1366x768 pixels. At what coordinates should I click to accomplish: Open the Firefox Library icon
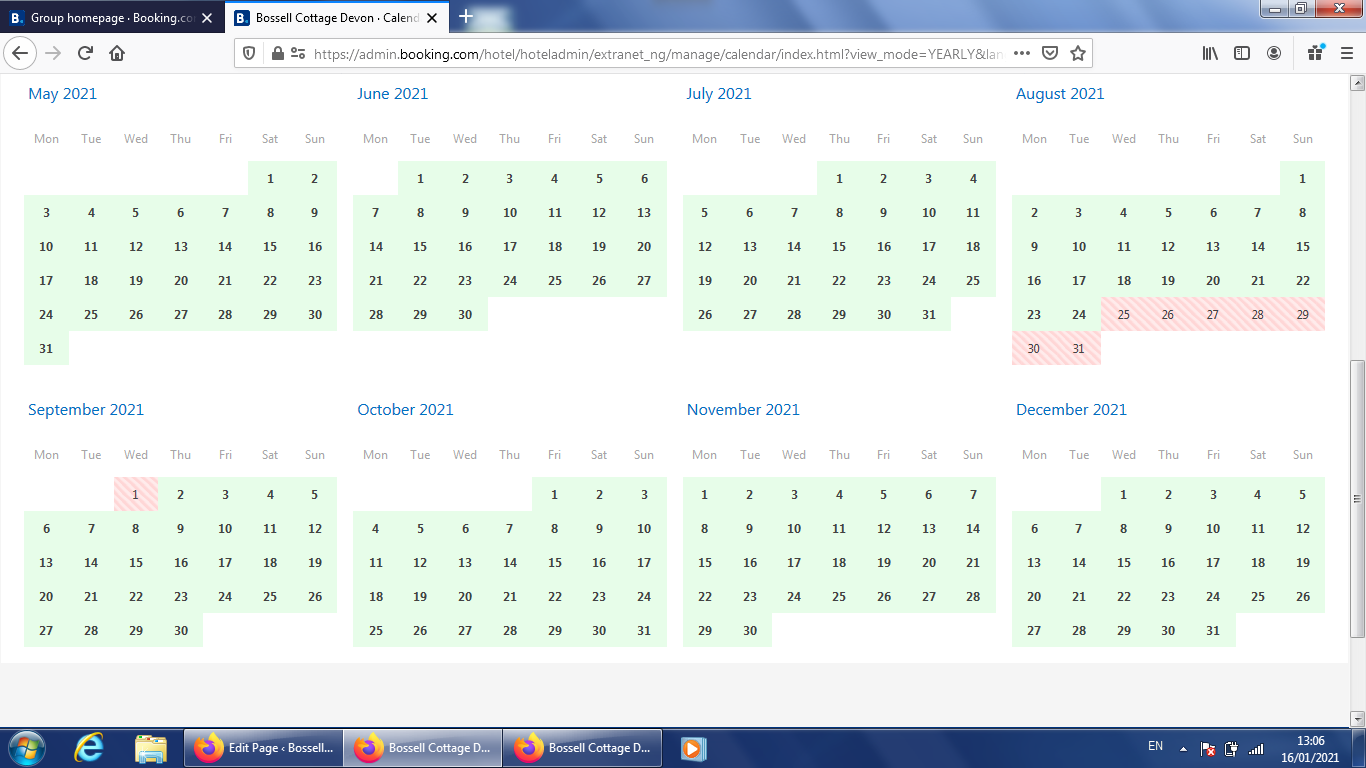1210,54
